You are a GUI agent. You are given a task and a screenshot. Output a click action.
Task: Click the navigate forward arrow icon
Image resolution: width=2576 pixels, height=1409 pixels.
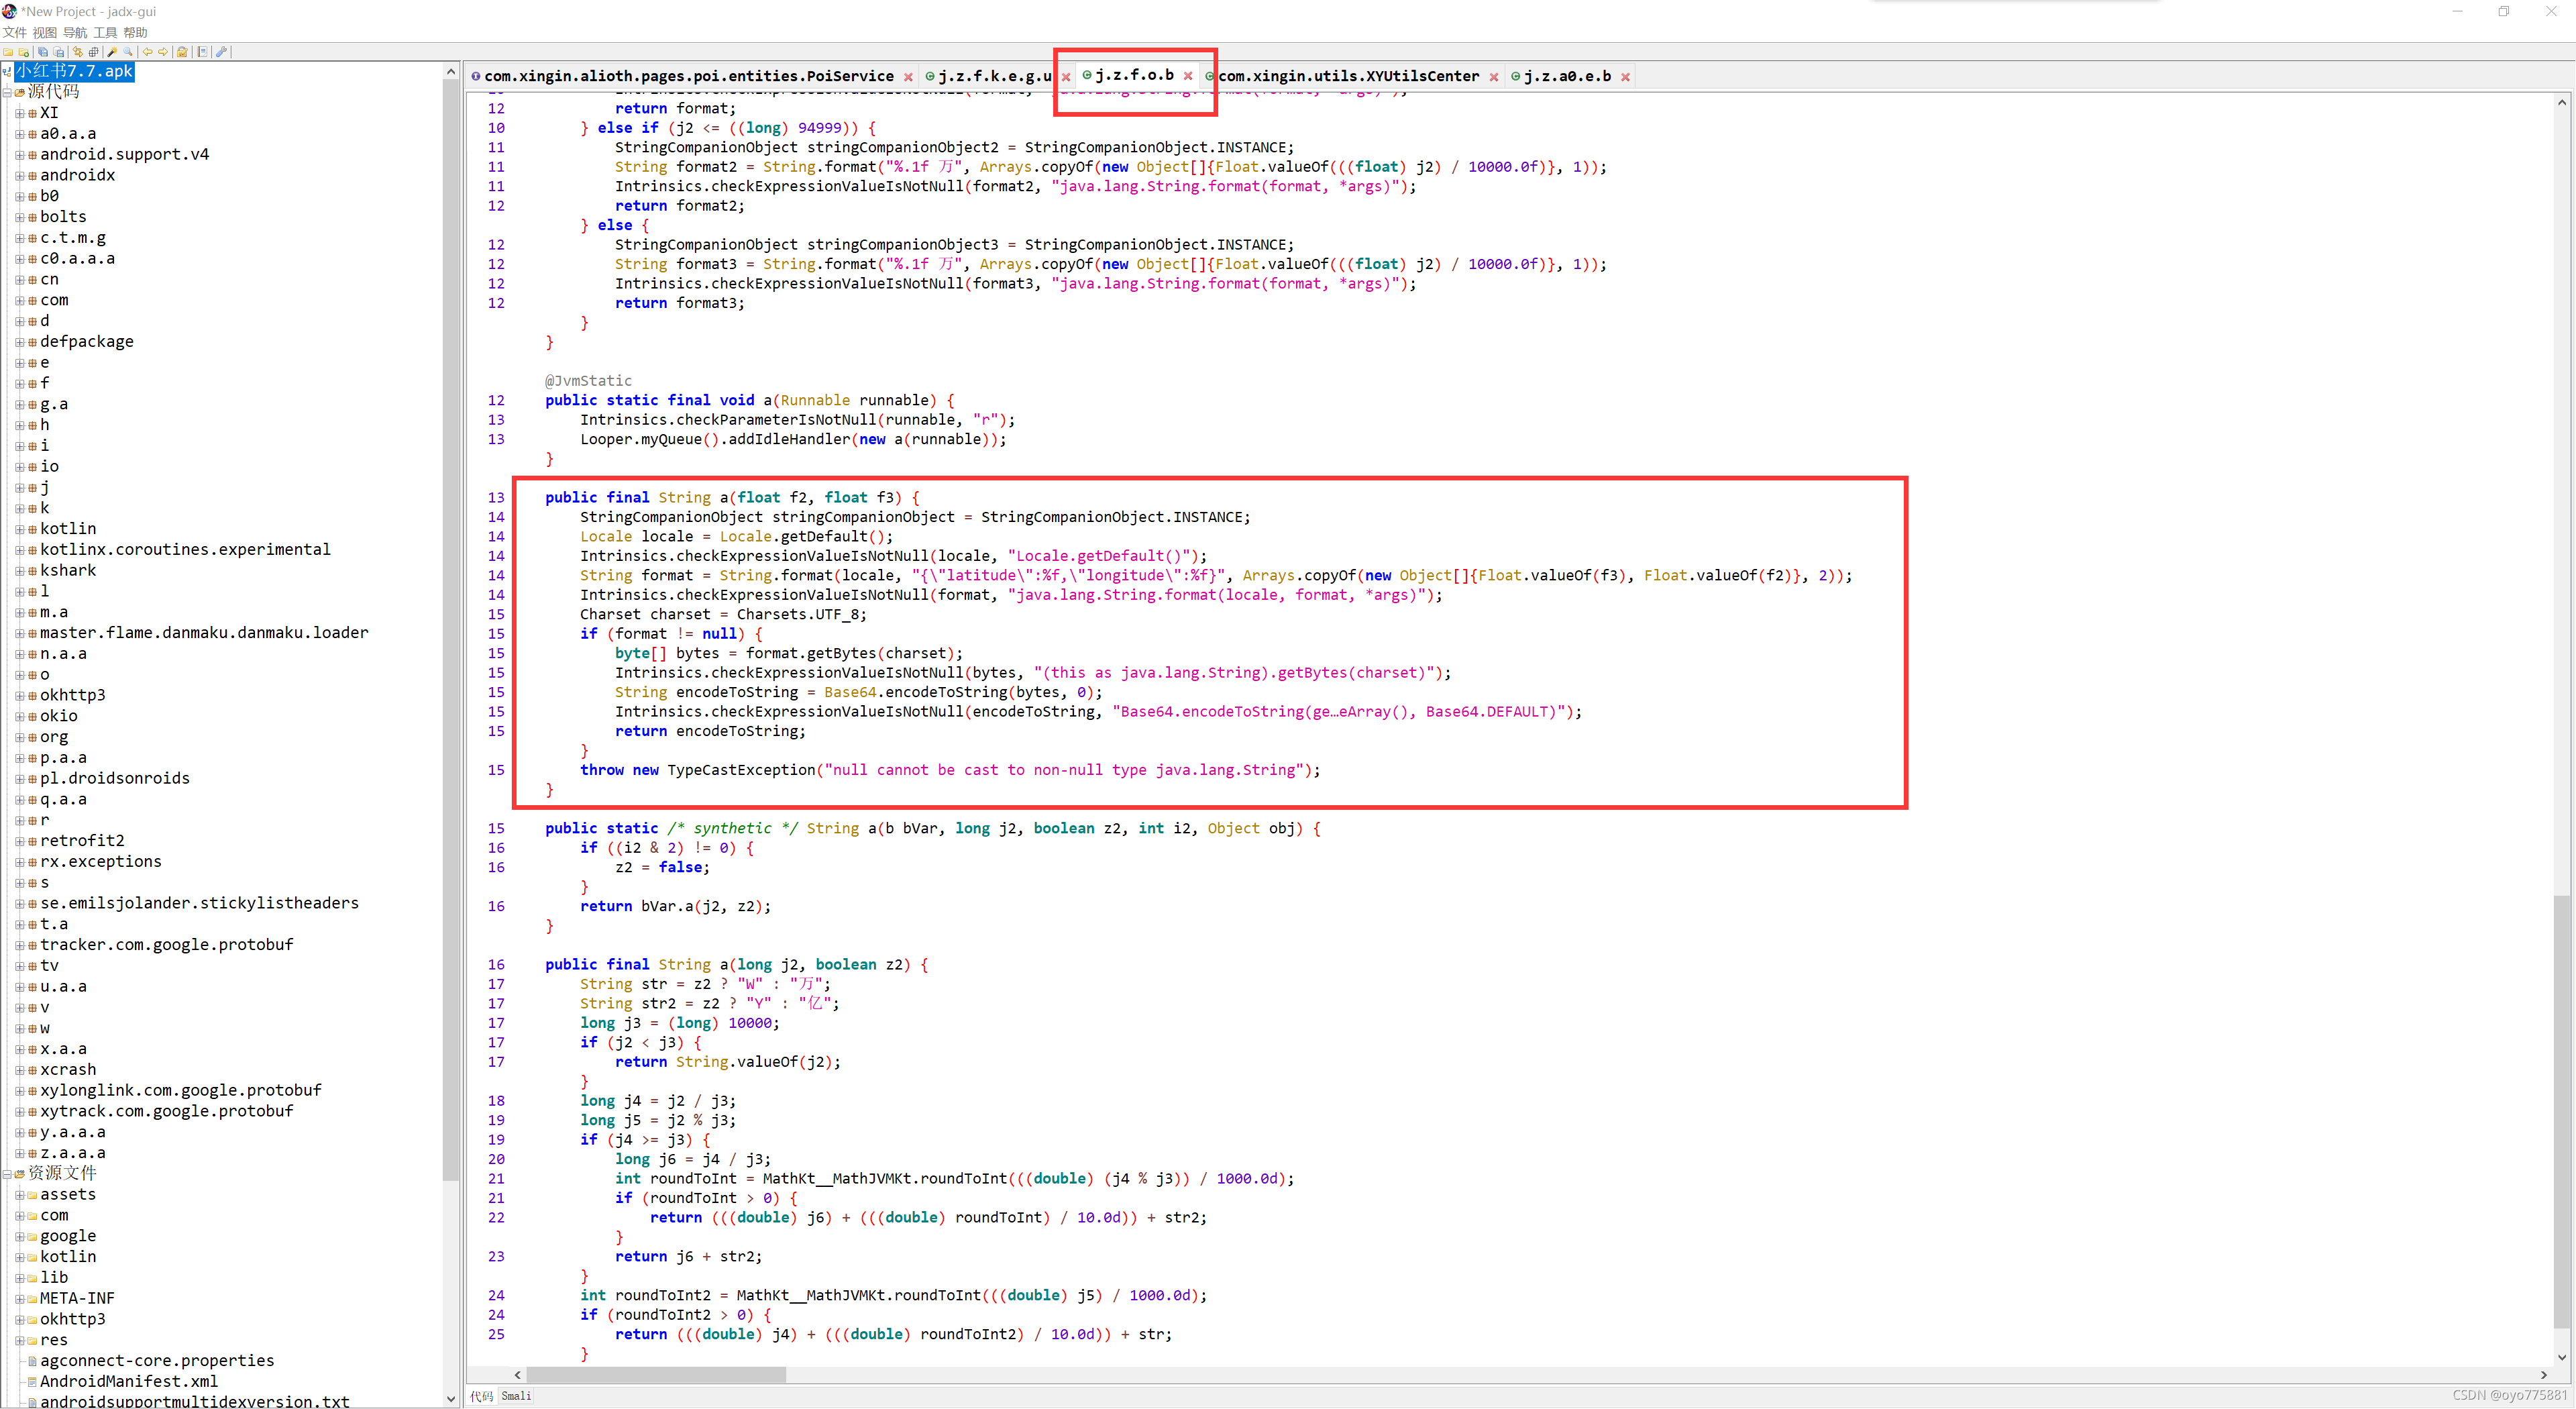[x=163, y=52]
